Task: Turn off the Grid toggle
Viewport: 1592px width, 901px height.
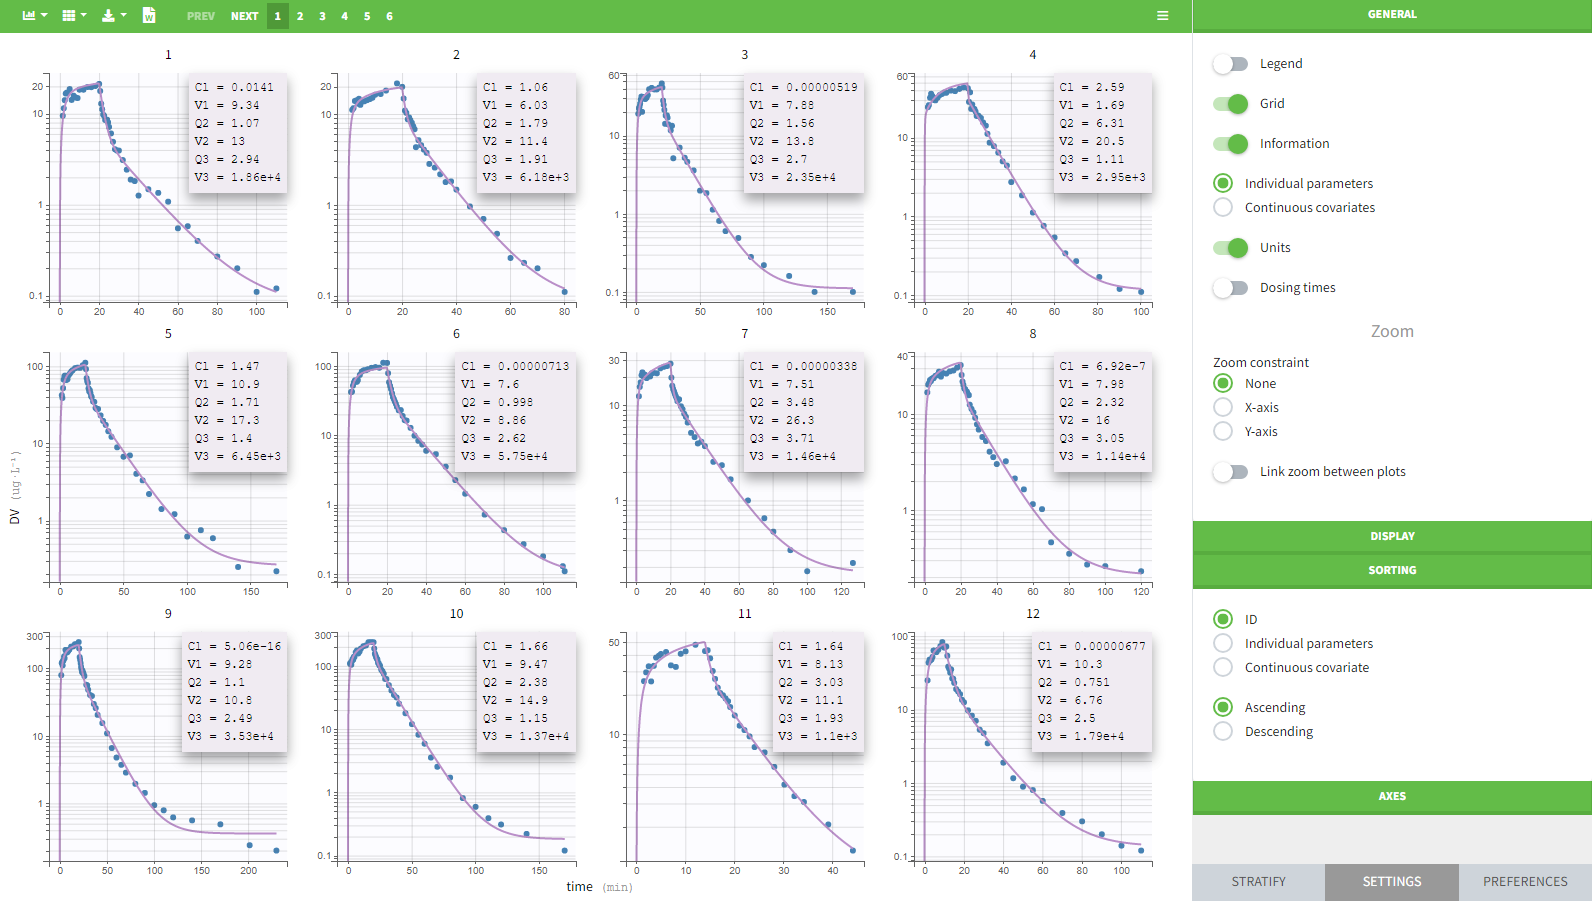Action: (x=1231, y=104)
